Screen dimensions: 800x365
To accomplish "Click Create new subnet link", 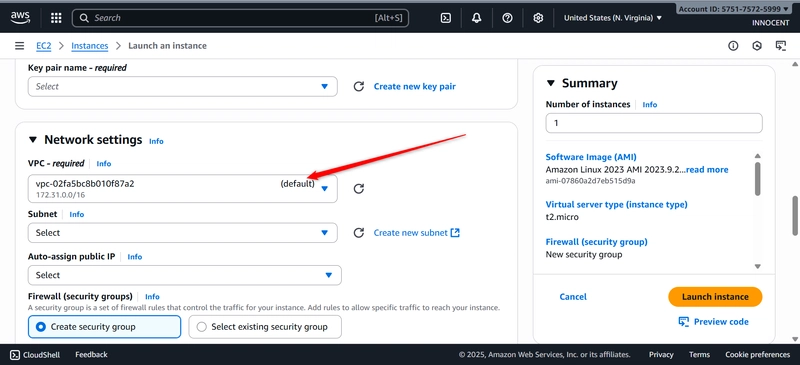I will point(411,233).
